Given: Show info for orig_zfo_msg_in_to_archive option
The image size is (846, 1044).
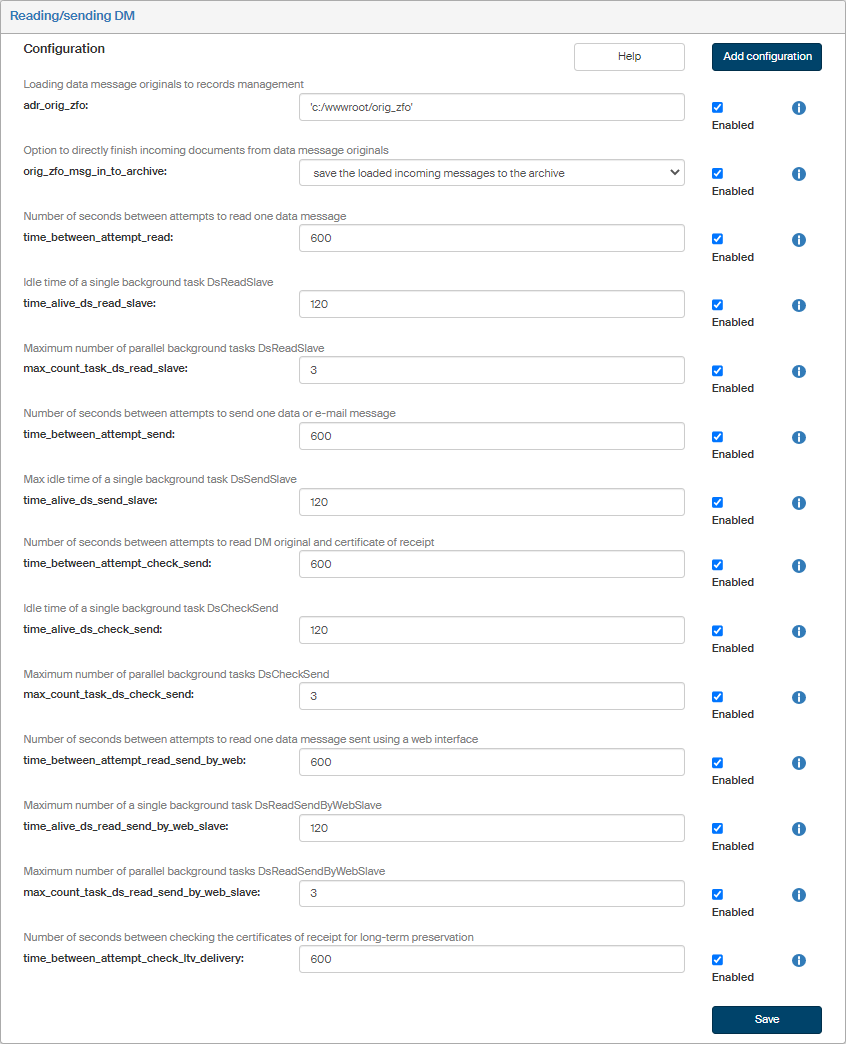Looking at the screenshot, I should coord(799,174).
